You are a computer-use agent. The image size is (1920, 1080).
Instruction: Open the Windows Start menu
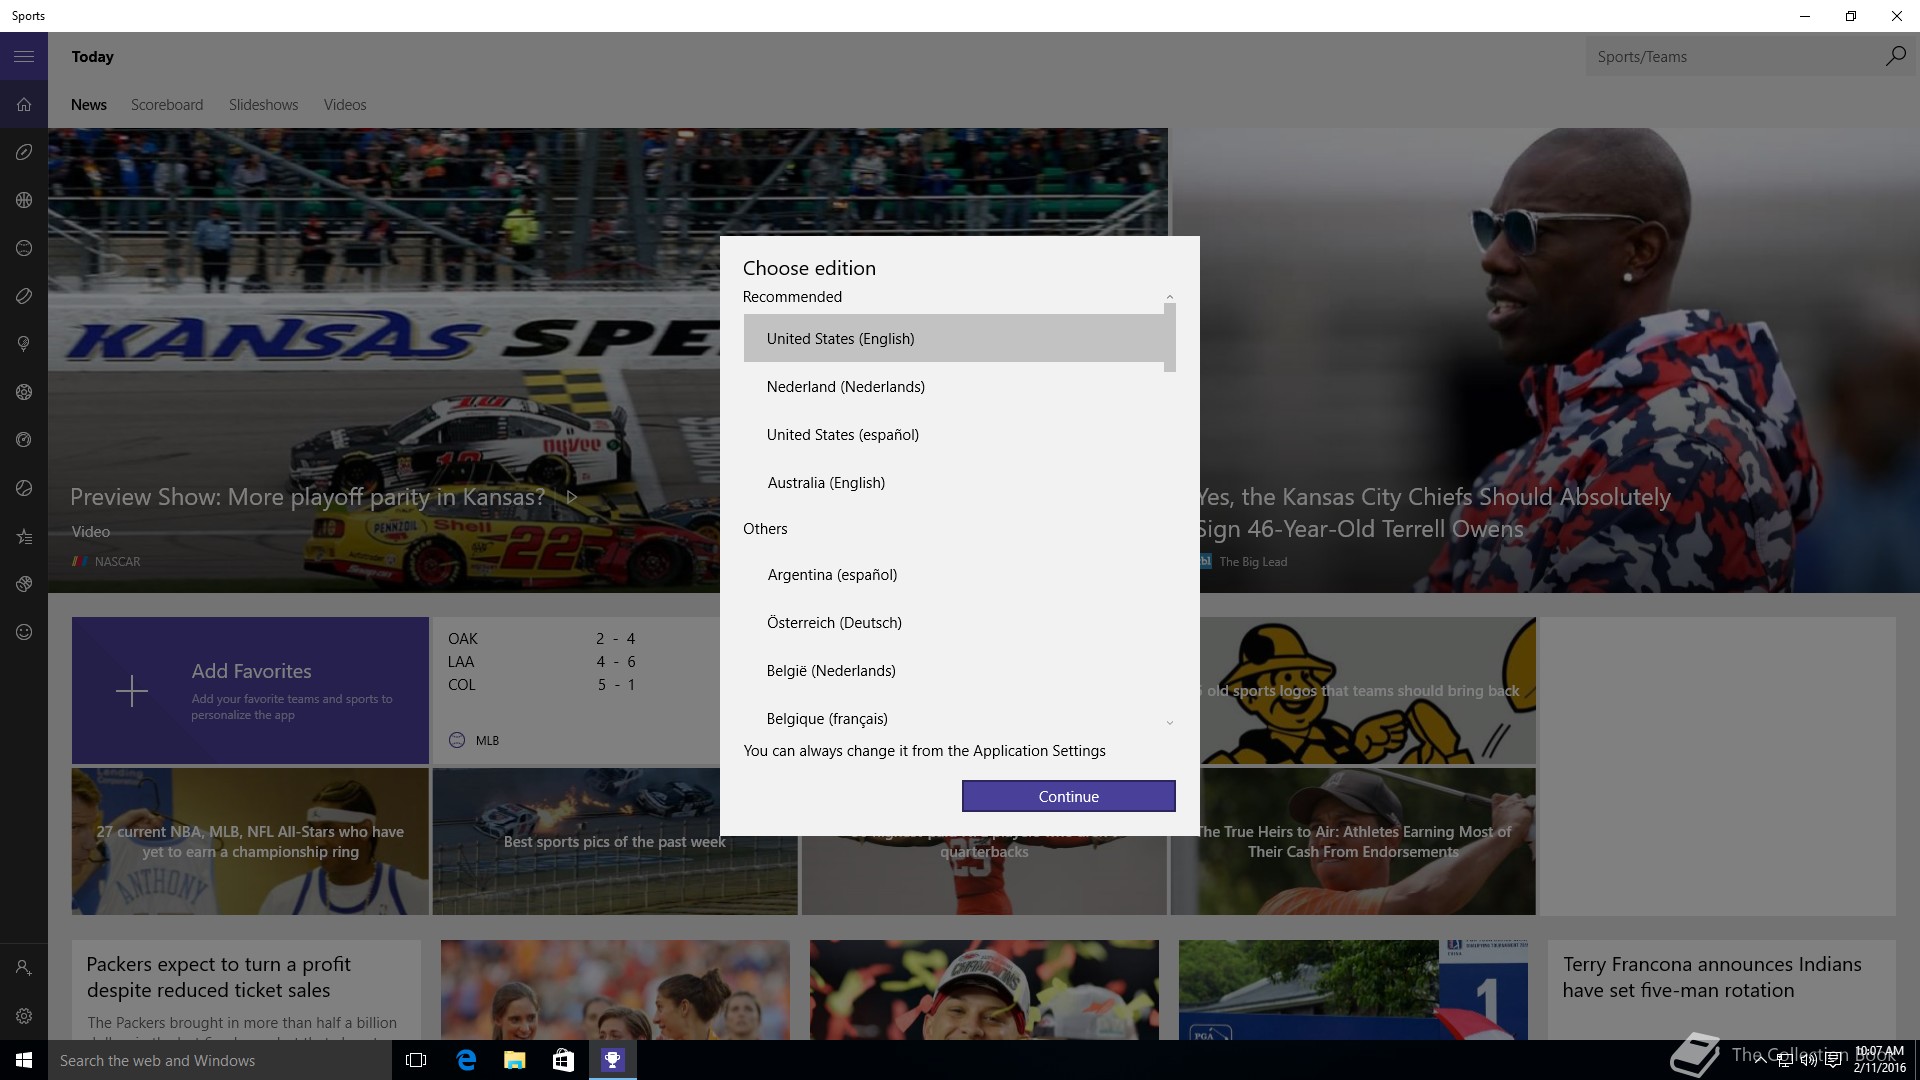24,1060
